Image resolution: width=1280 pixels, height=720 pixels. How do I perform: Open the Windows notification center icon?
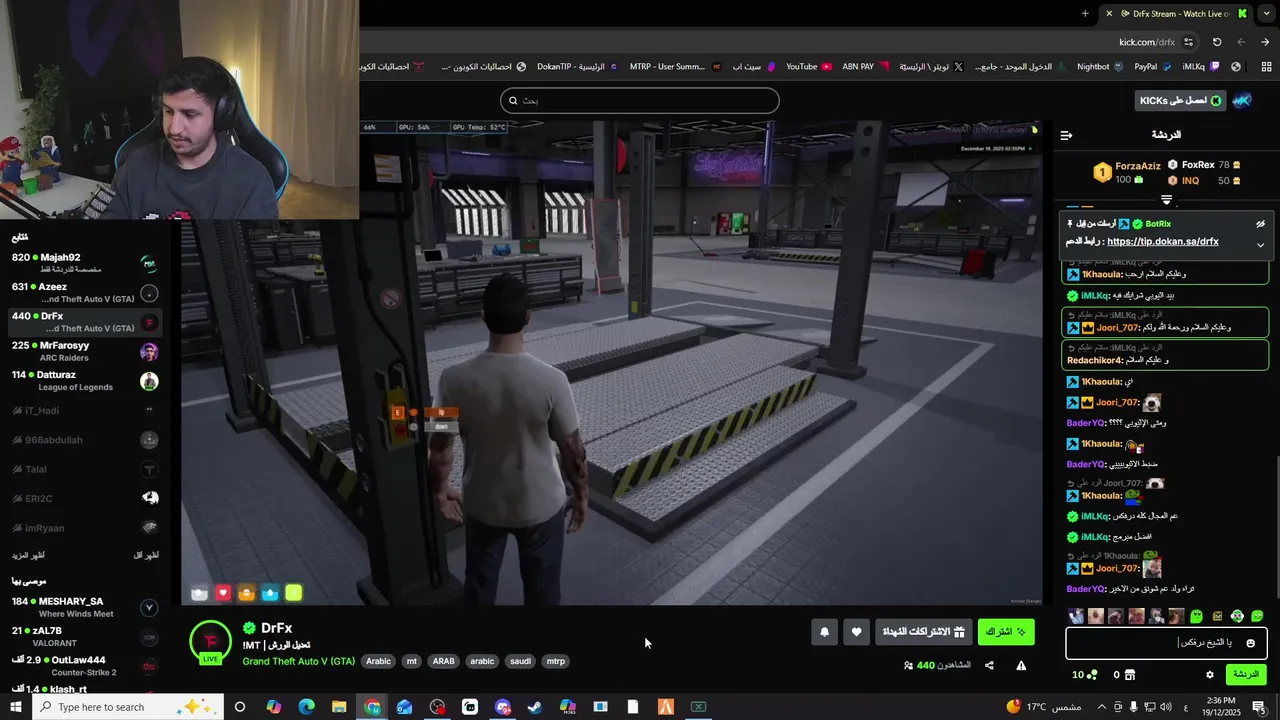(1260, 707)
